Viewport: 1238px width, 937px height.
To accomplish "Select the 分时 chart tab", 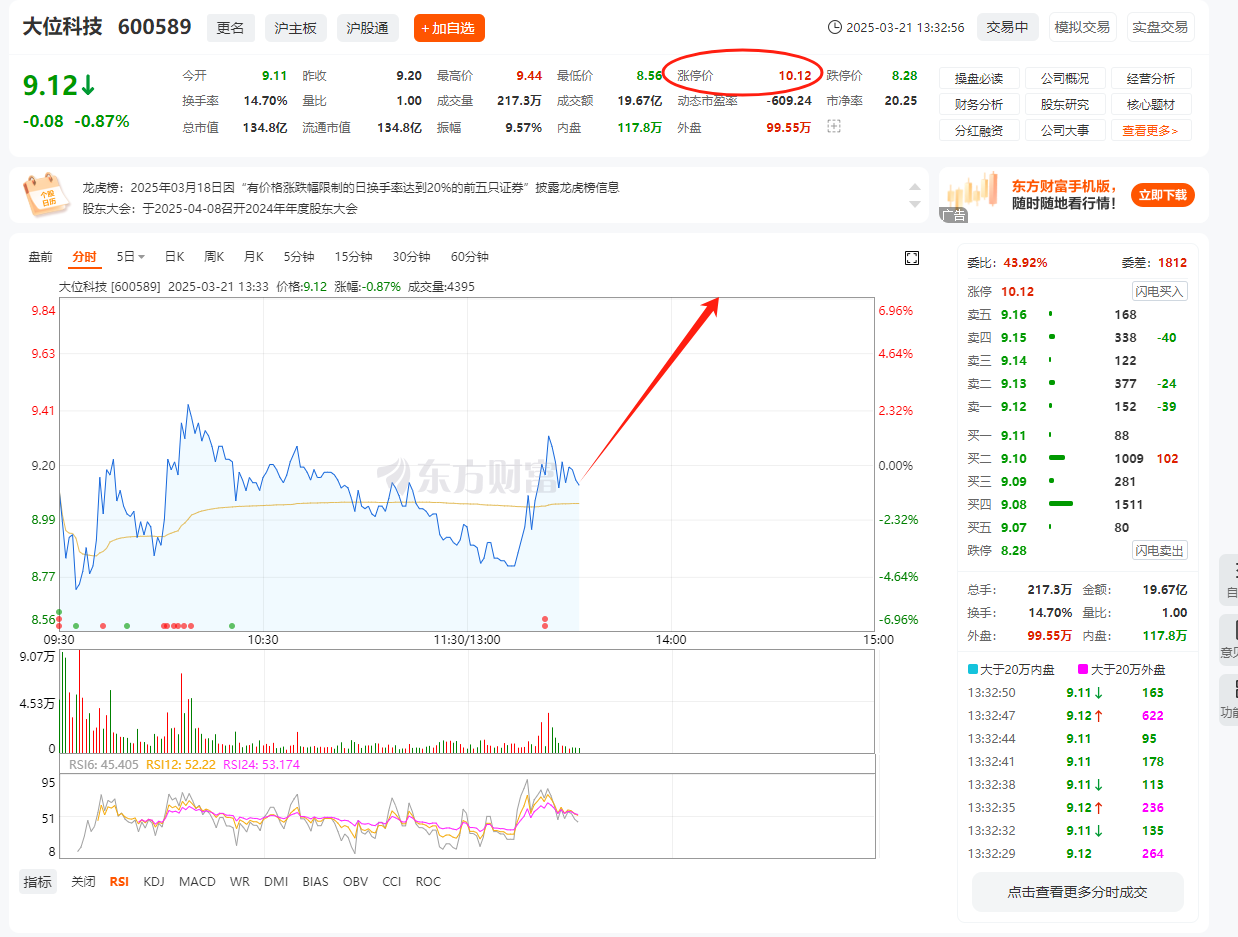I will 85,257.
